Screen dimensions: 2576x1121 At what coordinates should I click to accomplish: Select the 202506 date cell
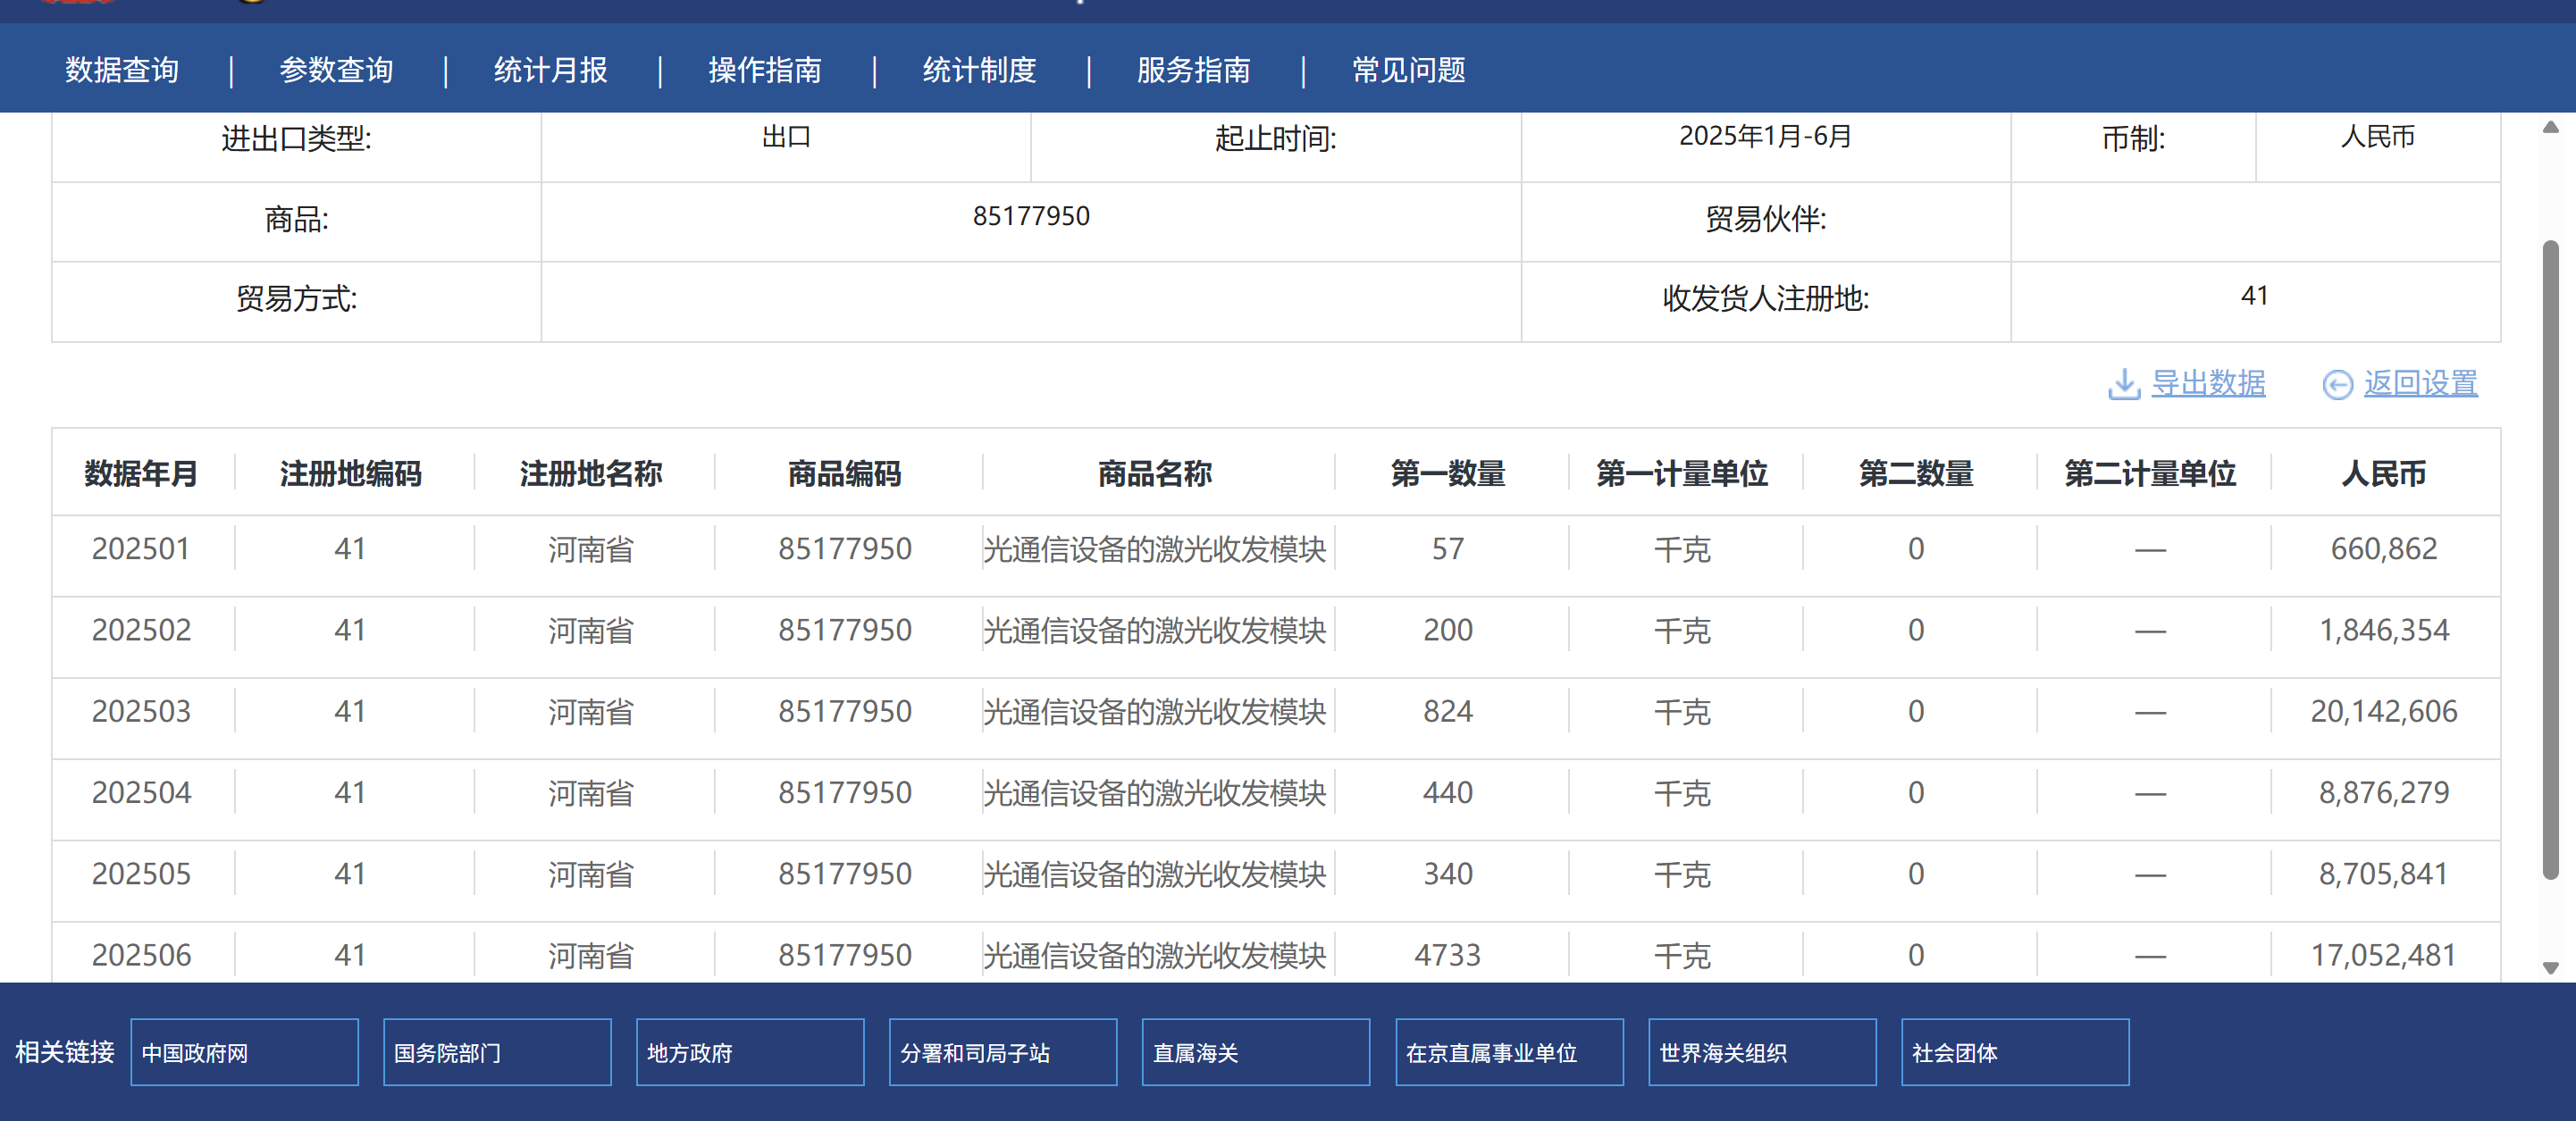[x=141, y=955]
